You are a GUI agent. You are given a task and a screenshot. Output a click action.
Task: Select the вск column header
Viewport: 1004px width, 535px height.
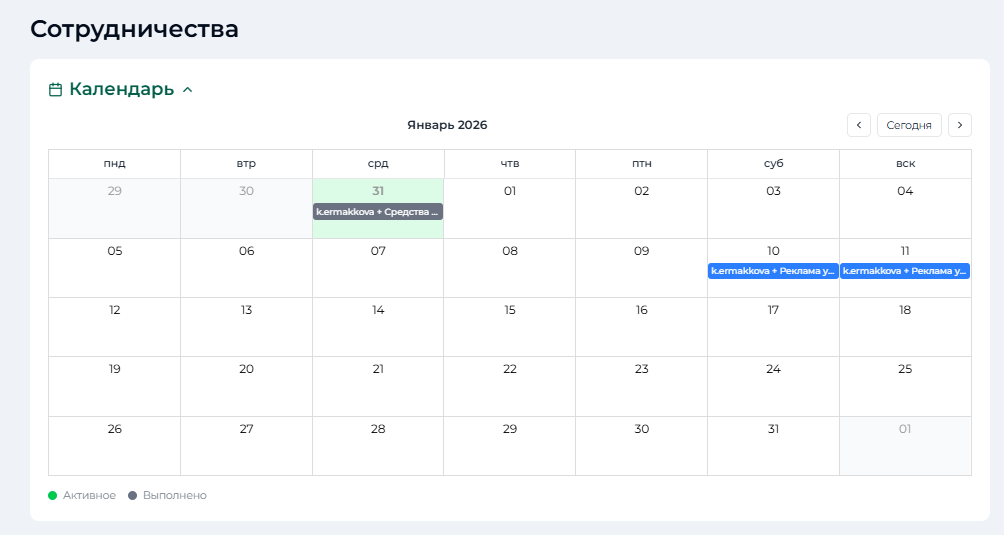pyautogui.click(x=905, y=164)
